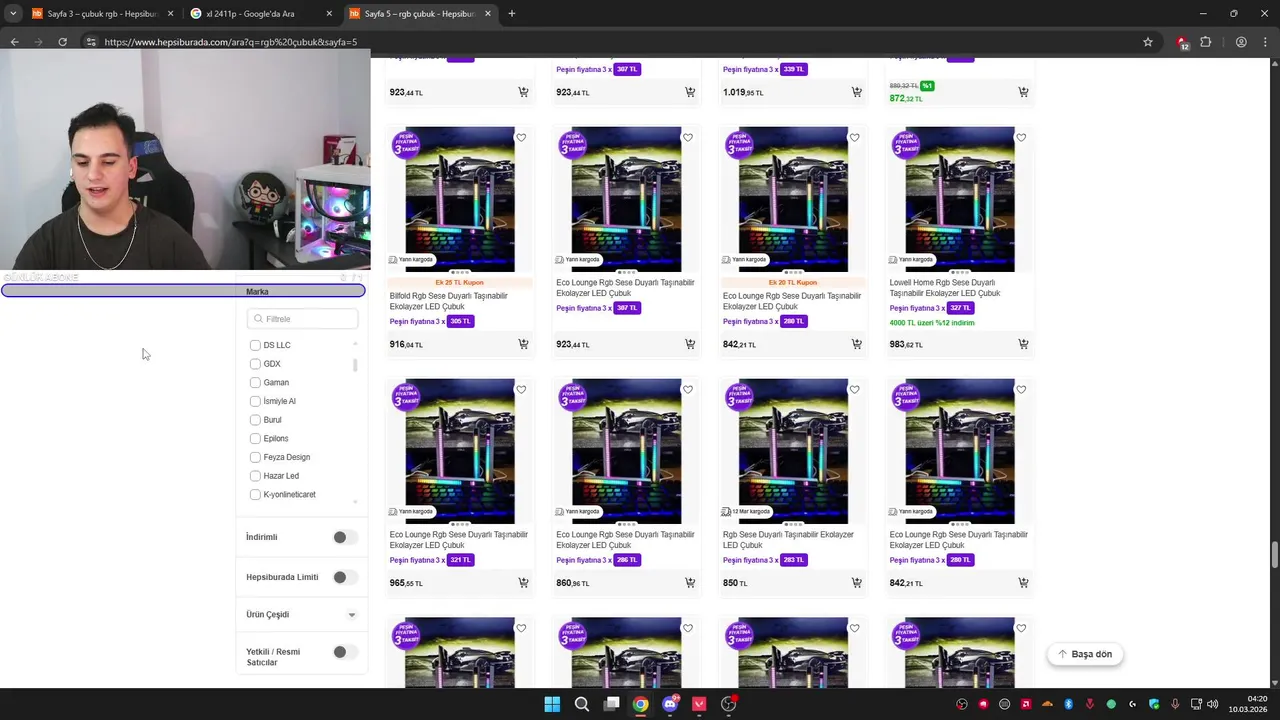The image size is (1280, 720).
Task: Add the 850 TL product to cart
Action: coord(856,583)
